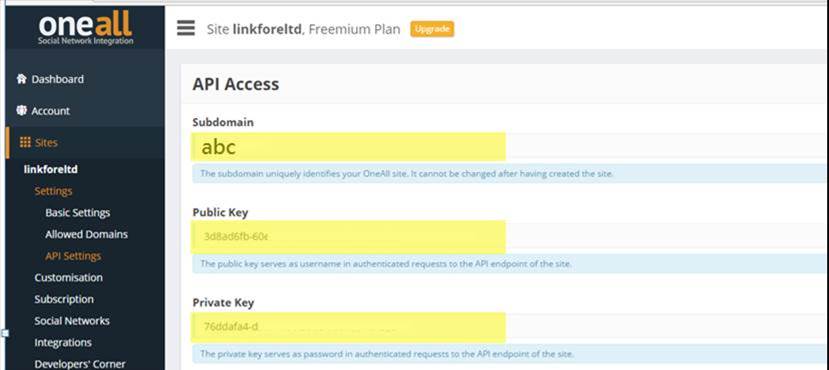The width and height of the screenshot is (829, 370).
Task: Click the Account globe icon
Action: 22,110
